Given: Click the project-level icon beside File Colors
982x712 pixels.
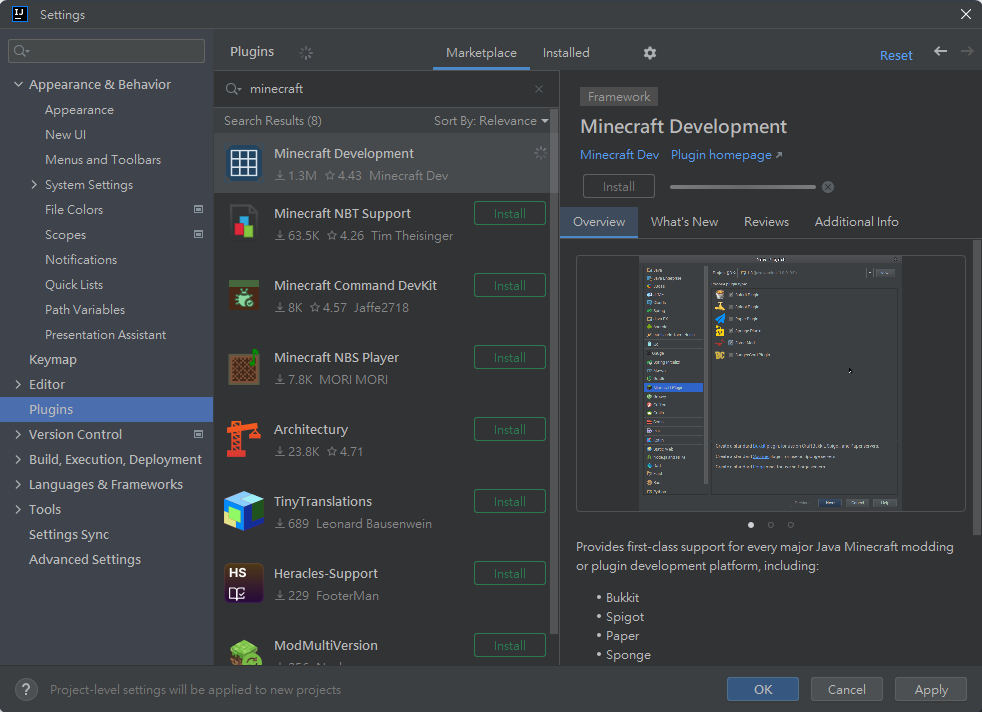Looking at the screenshot, I should click(199, 209).
